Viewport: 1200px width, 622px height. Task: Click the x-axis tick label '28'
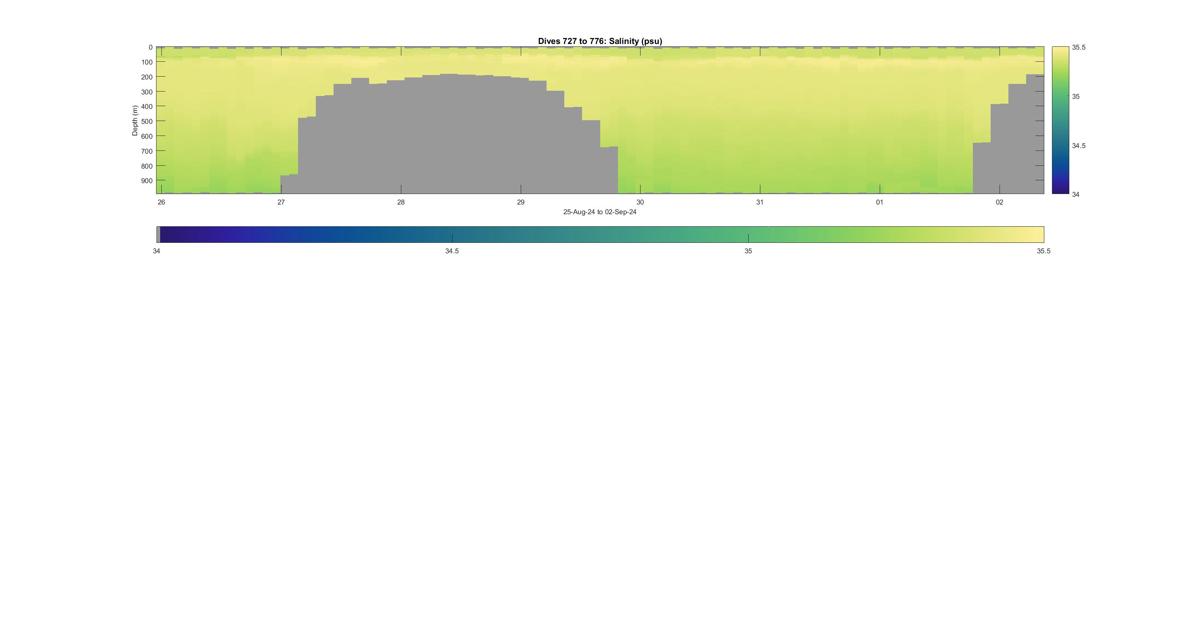tap(401, 202)
